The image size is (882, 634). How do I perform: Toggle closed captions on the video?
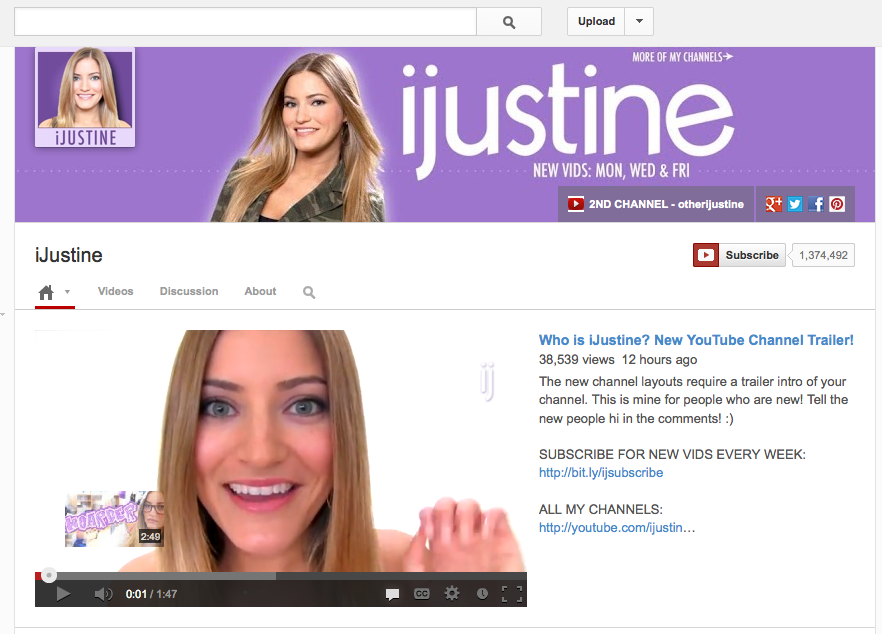tap(422, 594)
